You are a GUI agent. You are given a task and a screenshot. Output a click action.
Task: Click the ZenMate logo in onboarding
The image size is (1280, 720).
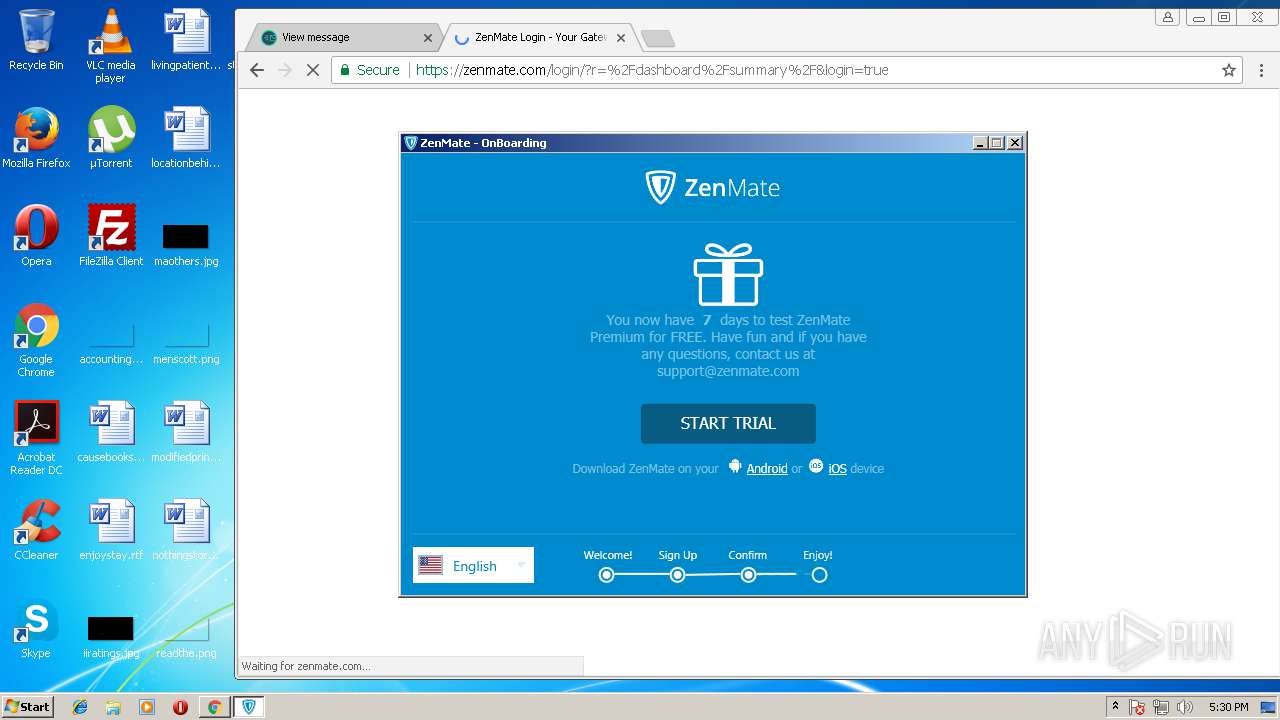pyautogui.click(x=712, y=187)
